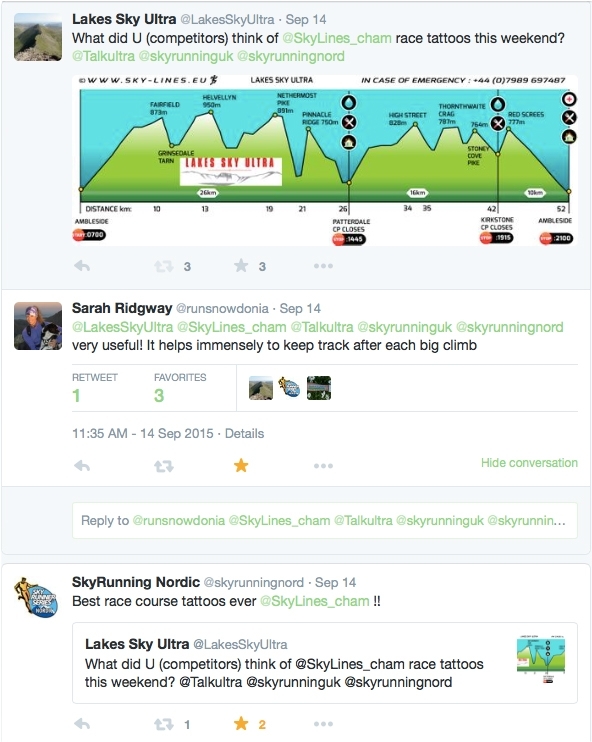Viewport: 592px width, 742px height.
Task: Open quoted tweet's small course thumbnail
Action: click(541, 658)
